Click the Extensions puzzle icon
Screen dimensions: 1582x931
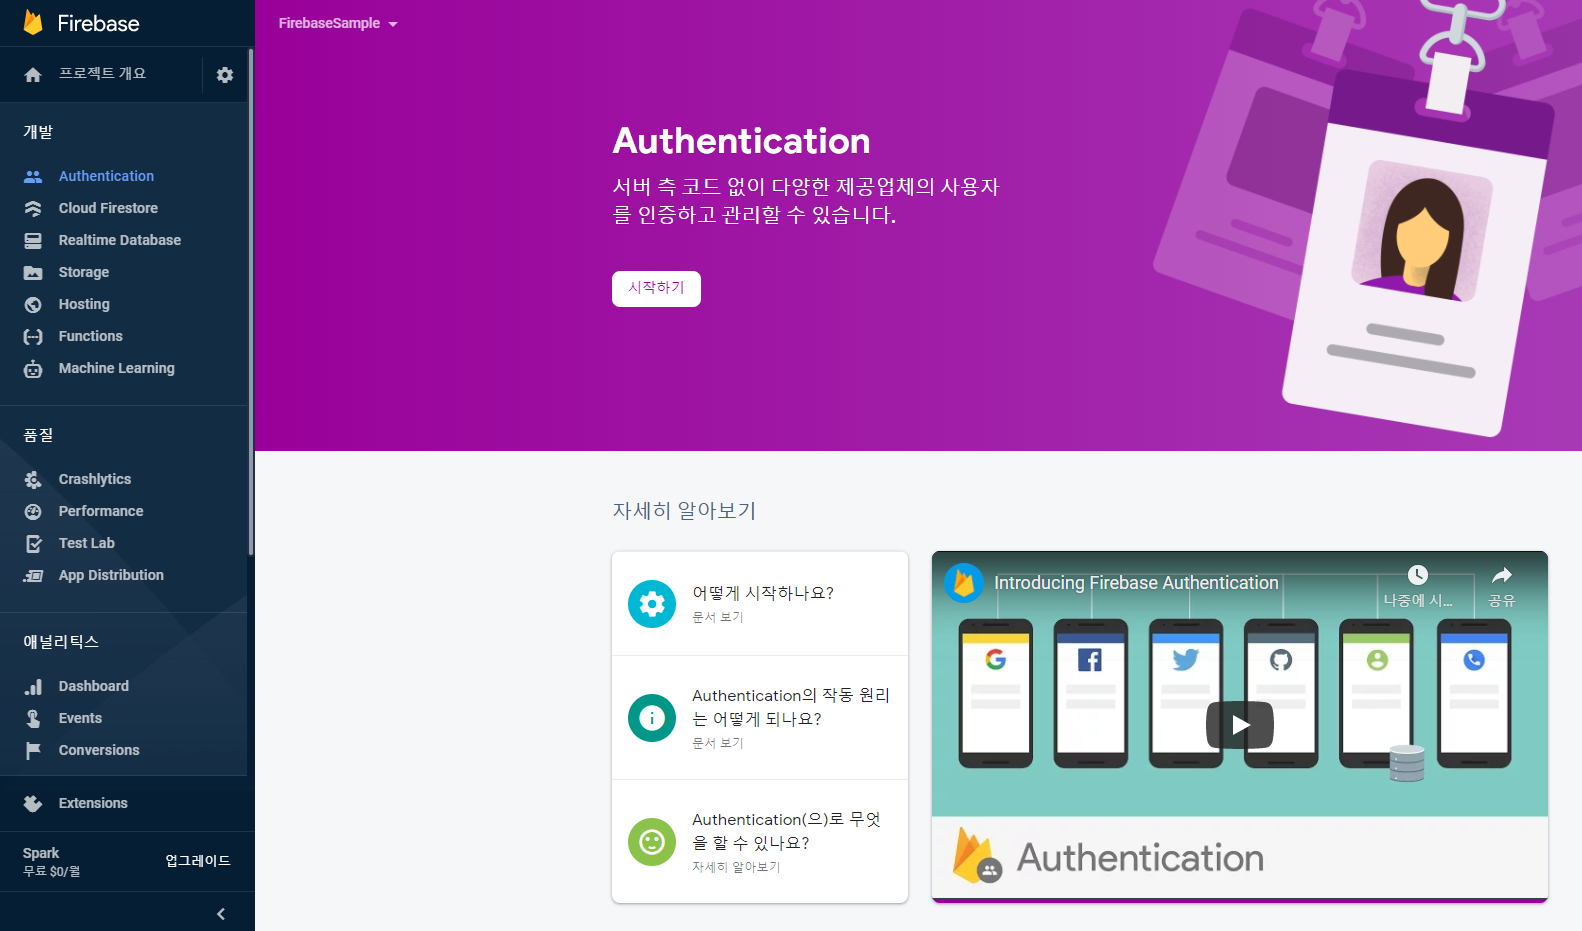(x=33, y=804)
